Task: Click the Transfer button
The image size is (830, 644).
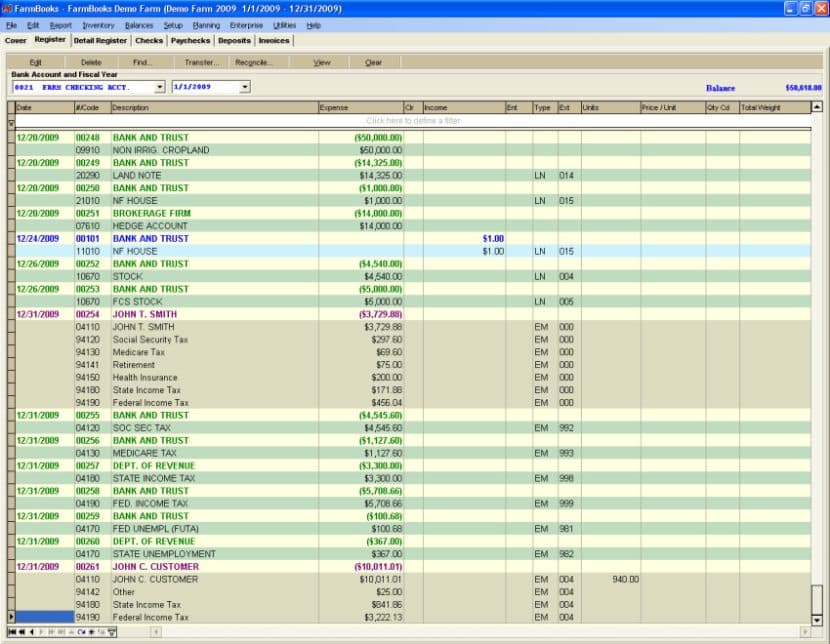Action: tap(201, 62)
